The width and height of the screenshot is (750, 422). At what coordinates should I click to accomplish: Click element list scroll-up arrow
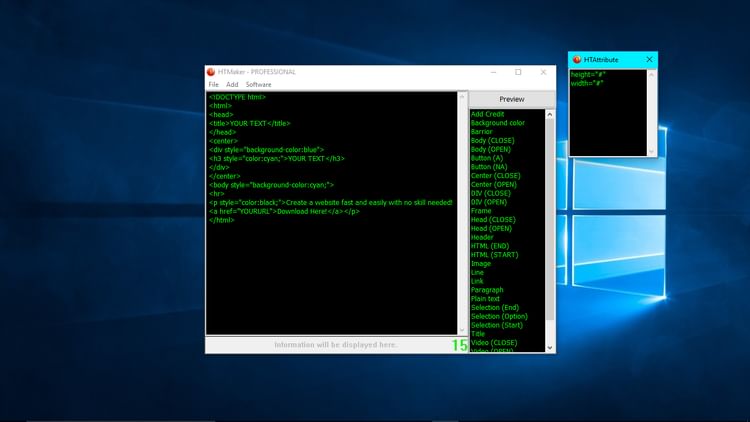550,114
